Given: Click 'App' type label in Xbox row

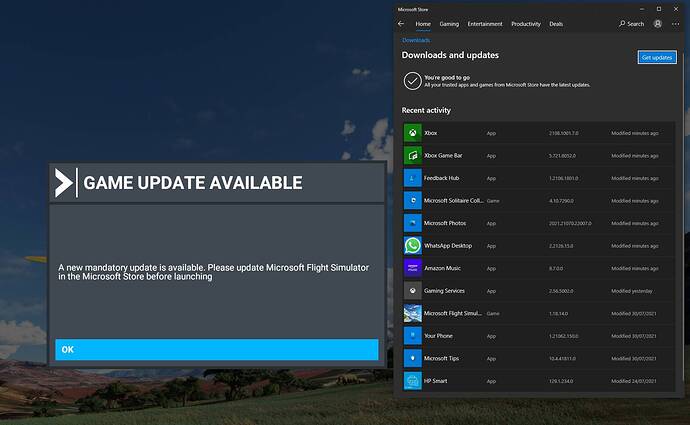Looking at the screenshot, I should click(491, 133).
